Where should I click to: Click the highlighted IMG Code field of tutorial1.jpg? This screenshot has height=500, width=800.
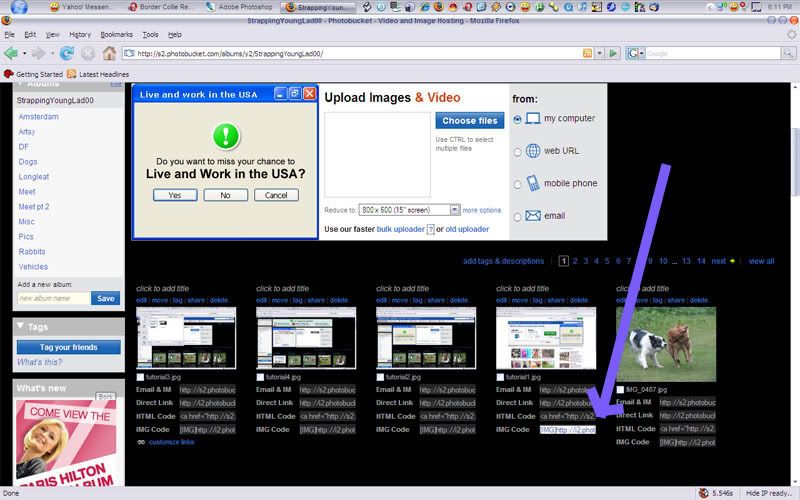pos(567,430)
